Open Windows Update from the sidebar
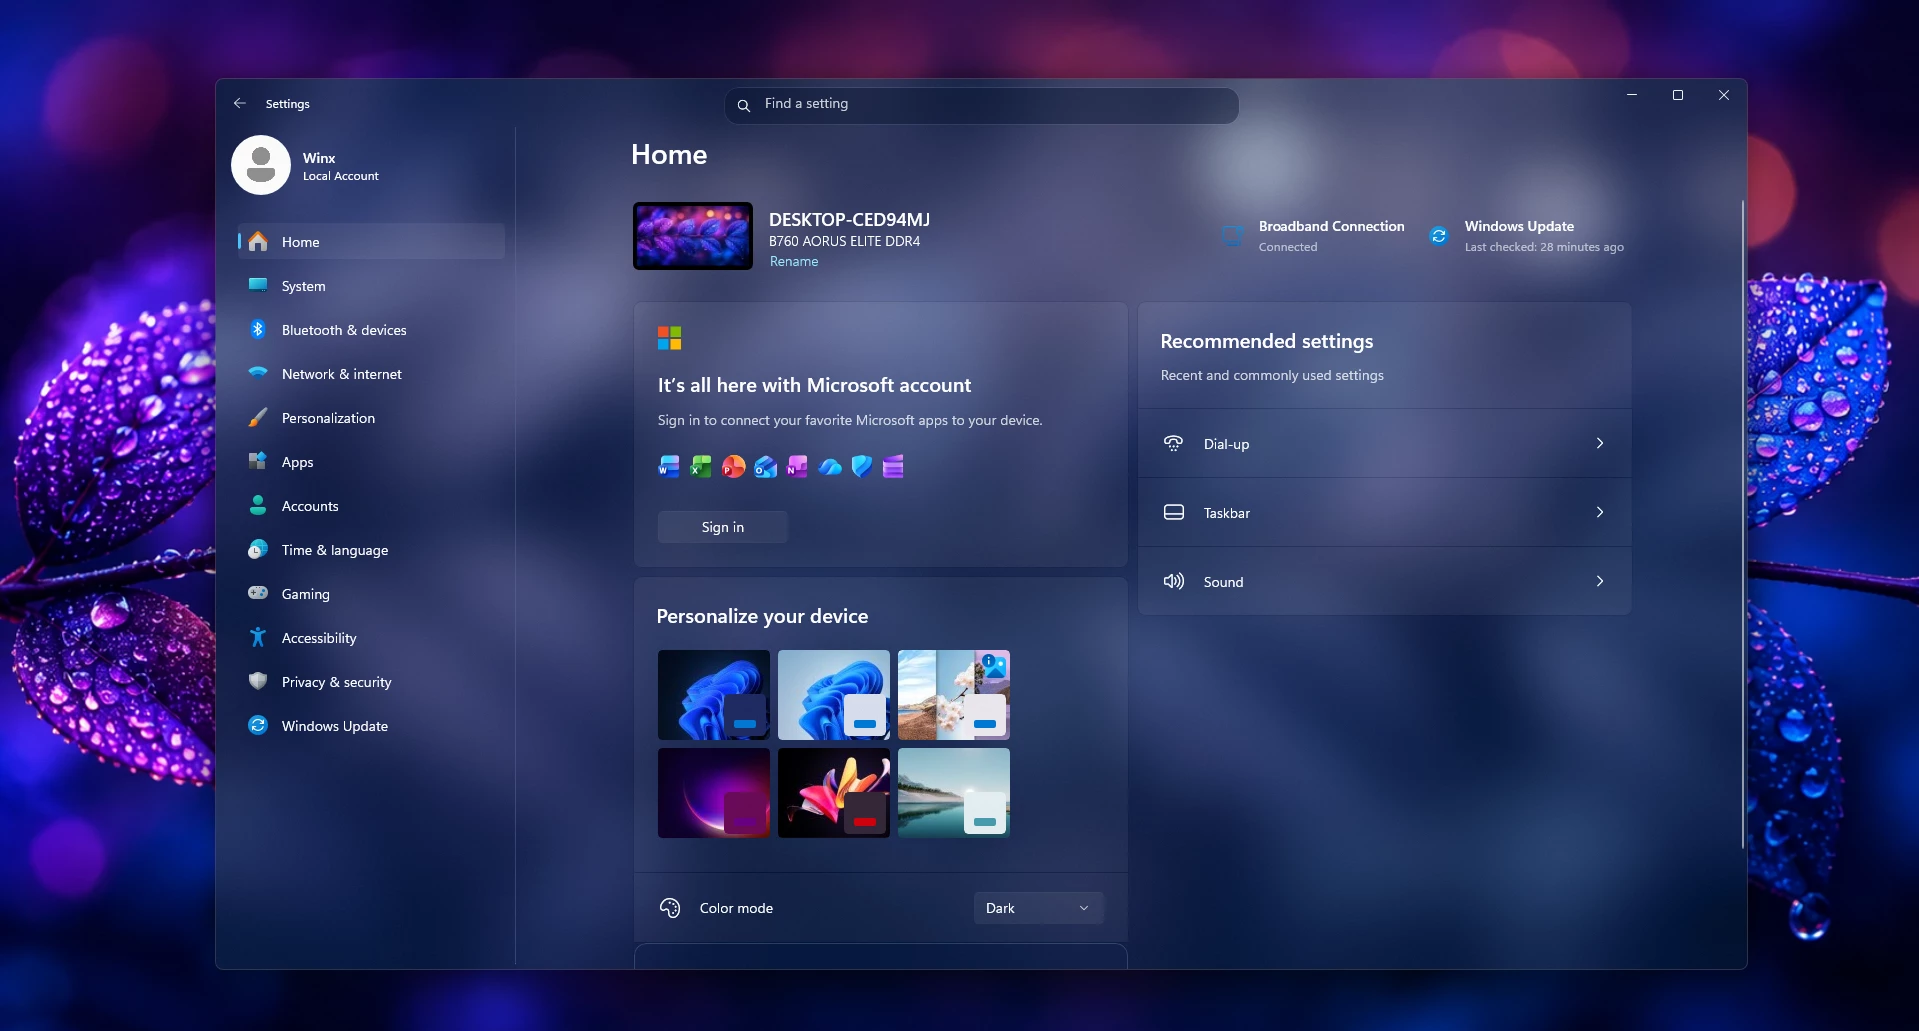Screen dimensions: 1919x1031 371,726
